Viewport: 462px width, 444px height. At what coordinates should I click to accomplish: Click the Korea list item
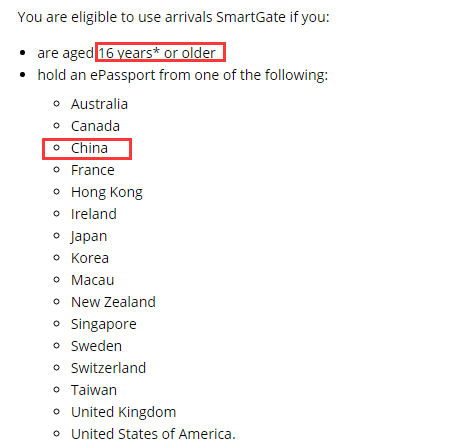[x=90, y=258]
